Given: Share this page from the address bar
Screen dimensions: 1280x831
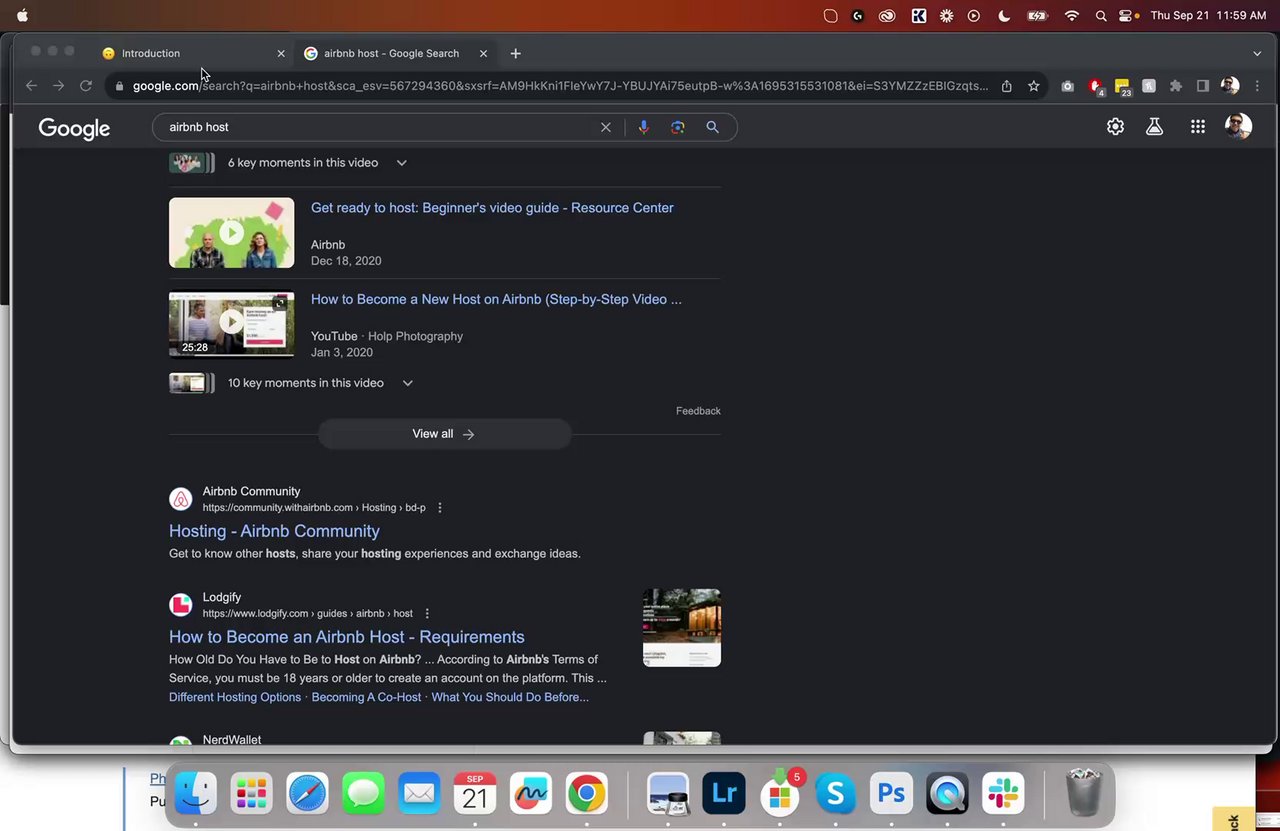Looking at the screenshot, I should 1007,86.
